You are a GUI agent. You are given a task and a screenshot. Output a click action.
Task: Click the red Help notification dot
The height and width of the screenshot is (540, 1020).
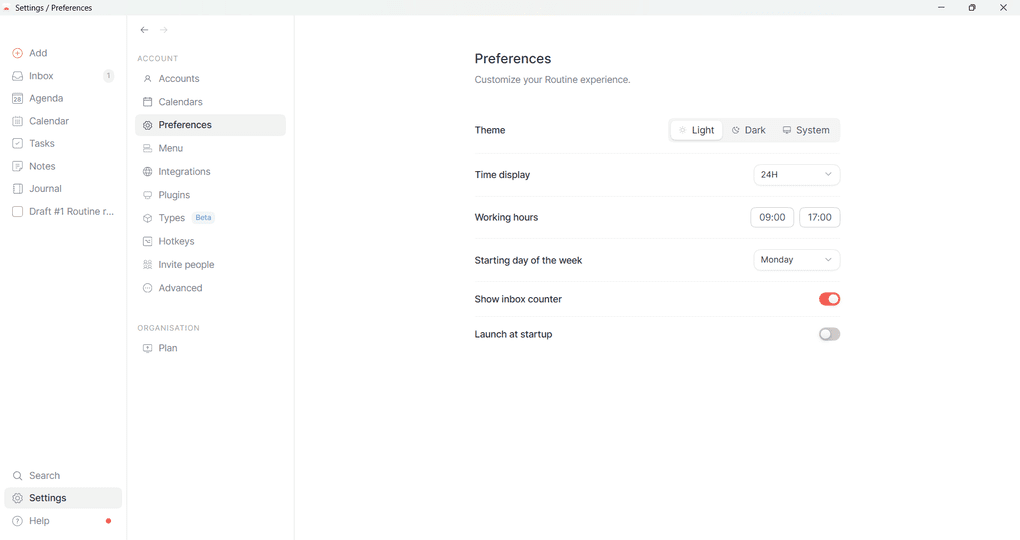tap(109, 521)
